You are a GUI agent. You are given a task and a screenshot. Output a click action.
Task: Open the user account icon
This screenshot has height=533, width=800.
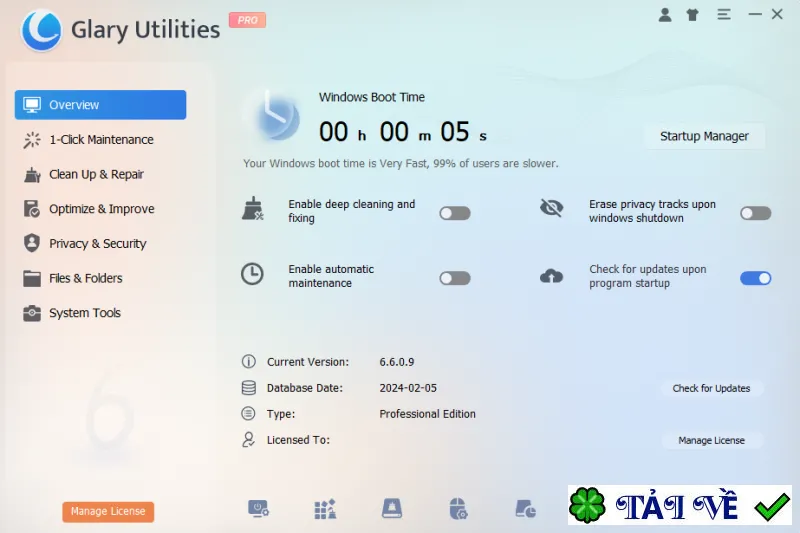pyautogui.click(x=664, y=15)
